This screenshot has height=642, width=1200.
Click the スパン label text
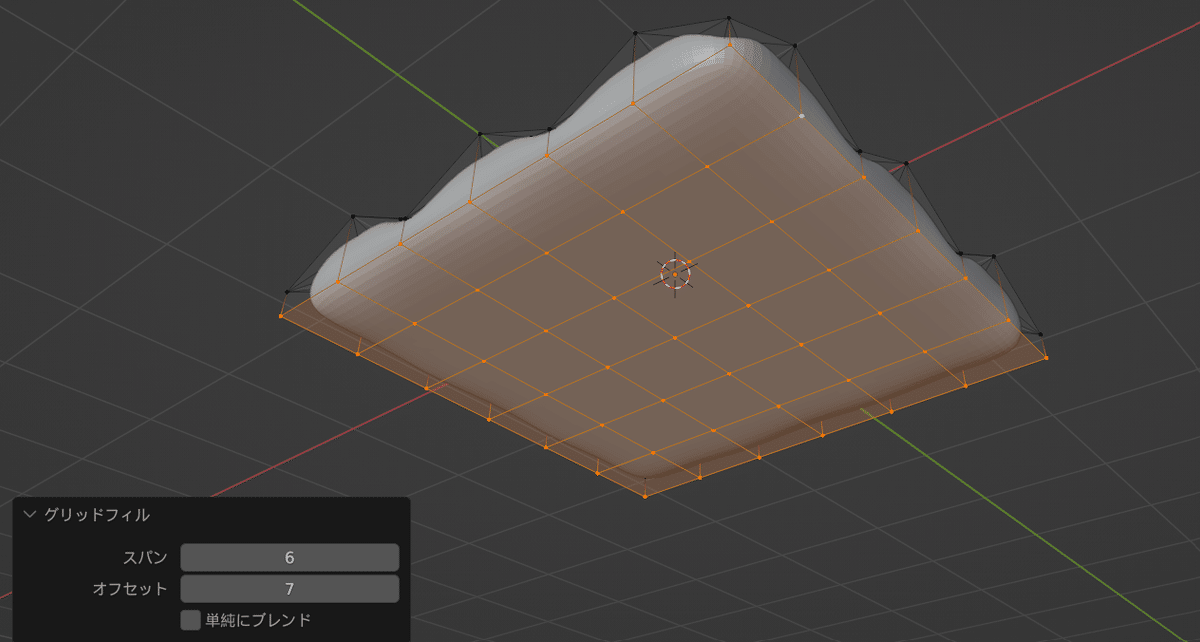tap(145, 558)
